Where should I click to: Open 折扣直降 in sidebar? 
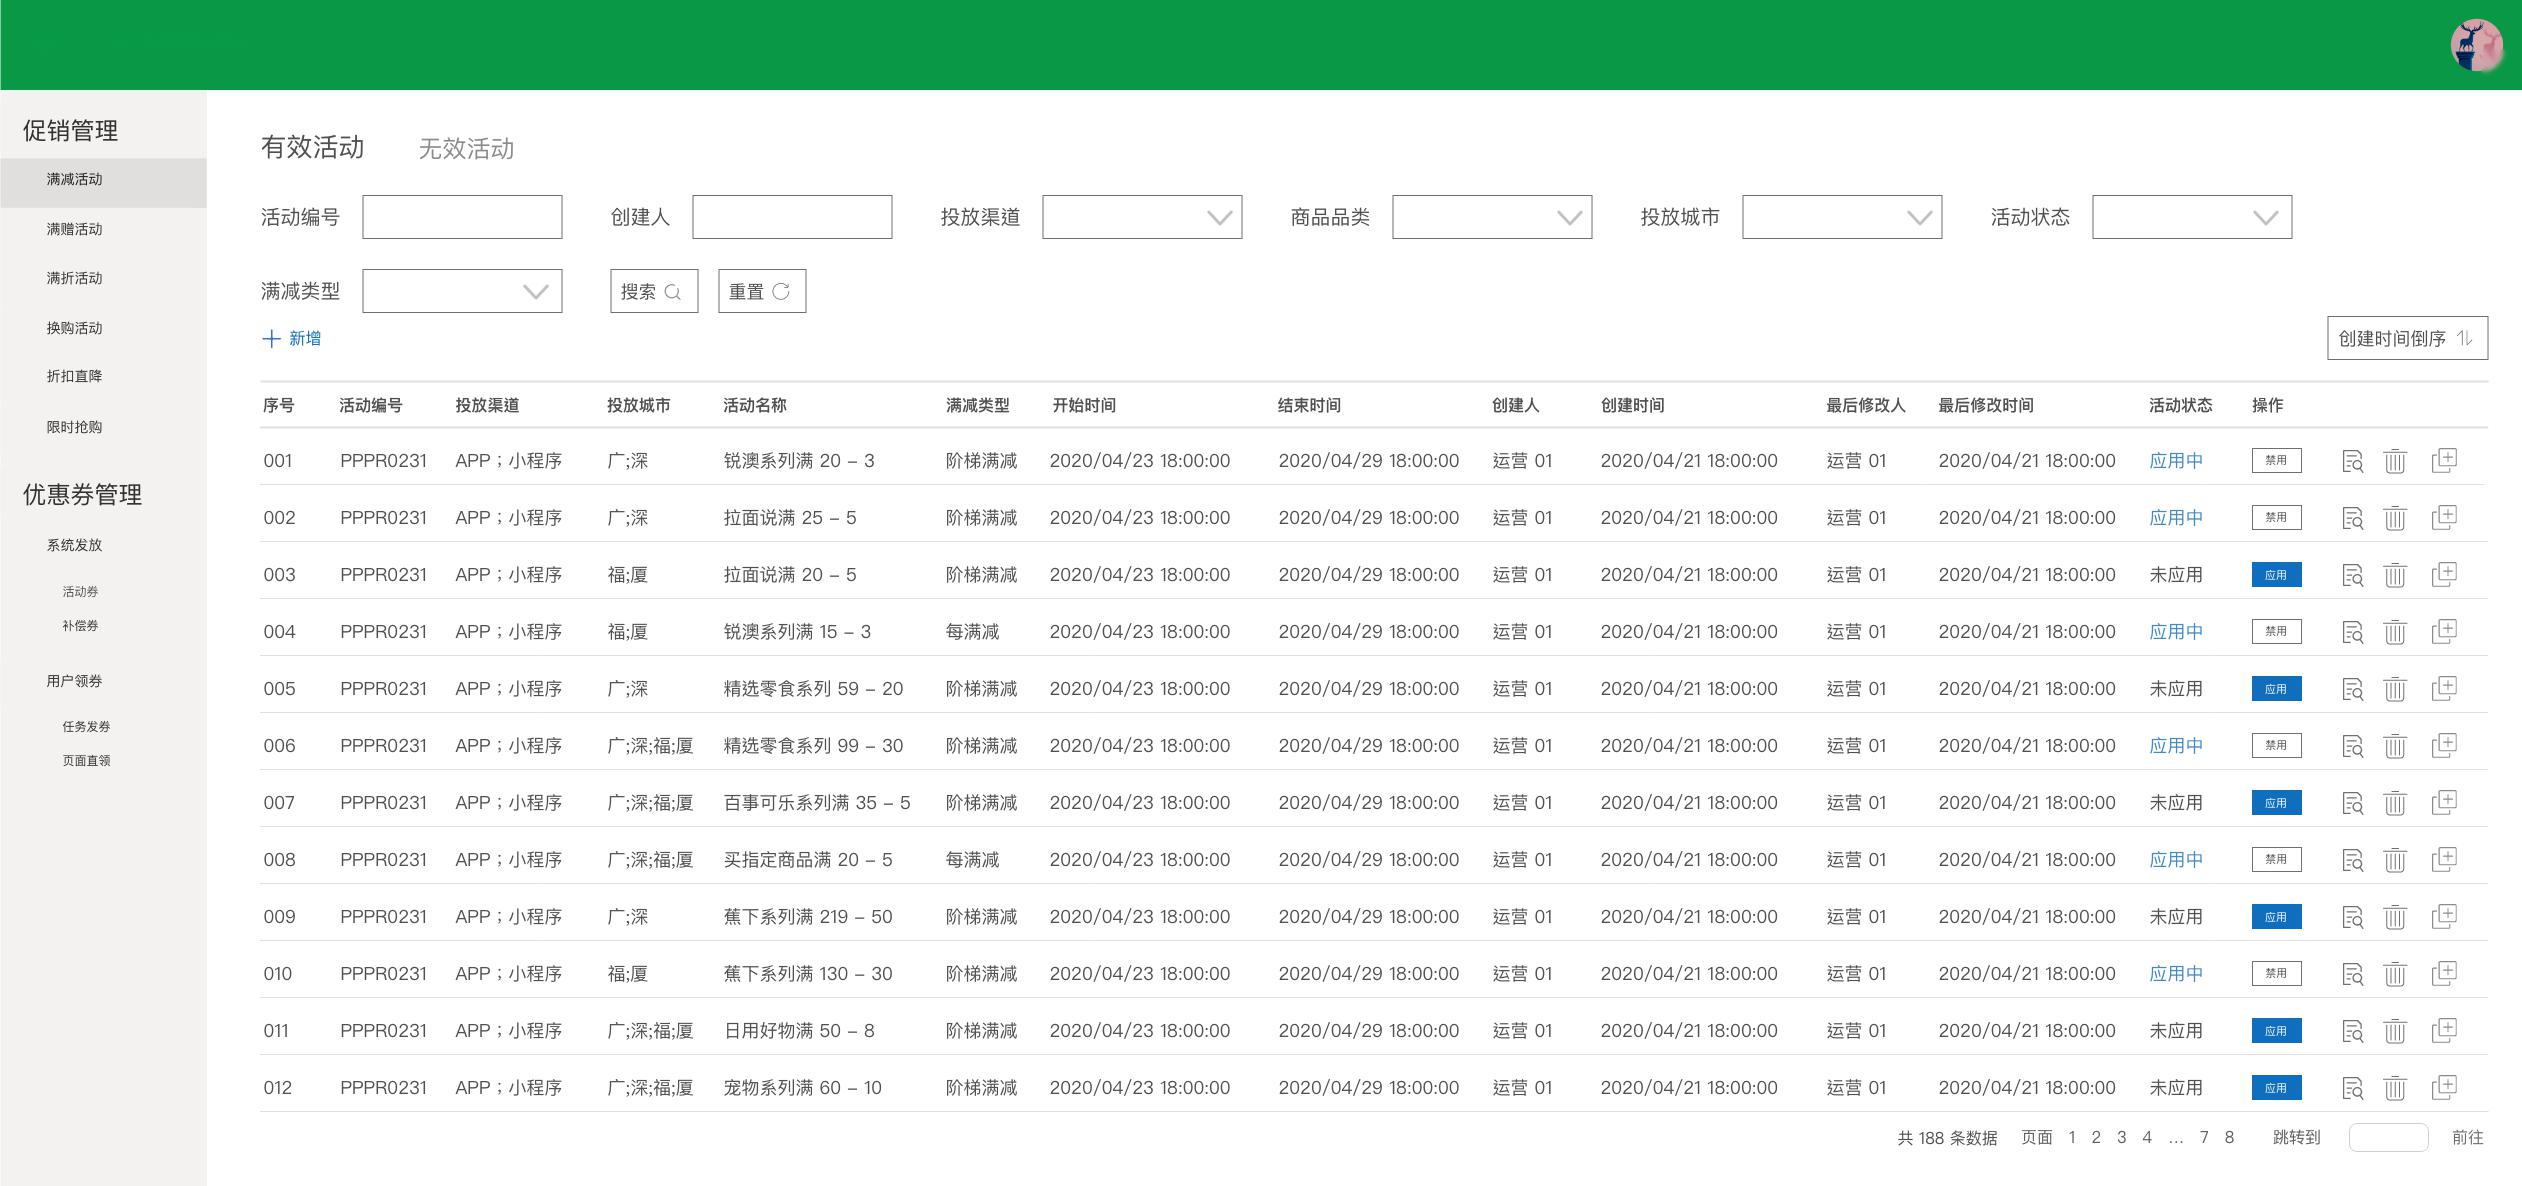(x=74, y=376)
